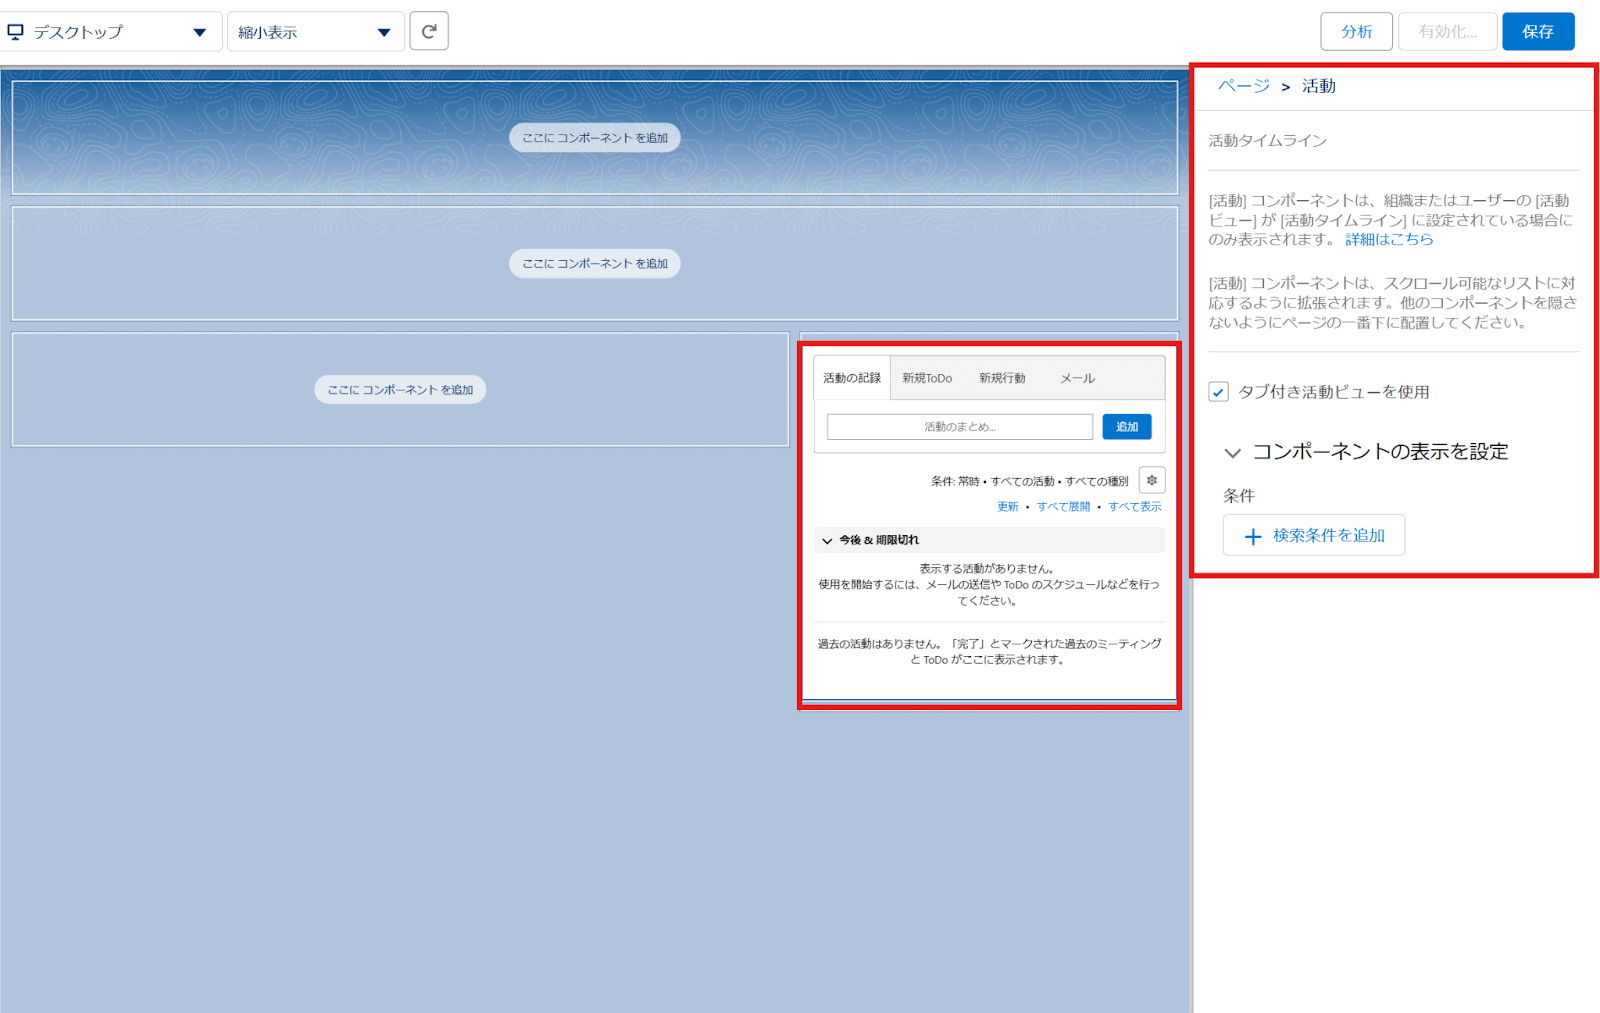Open the activity filter settings gear icon

1152,480
